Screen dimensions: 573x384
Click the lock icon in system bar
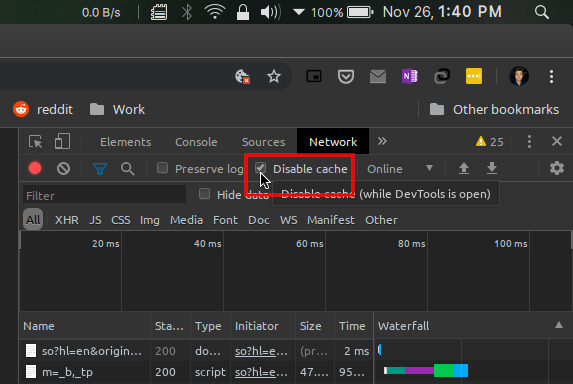pyautogui.click(x=243, y=12)
